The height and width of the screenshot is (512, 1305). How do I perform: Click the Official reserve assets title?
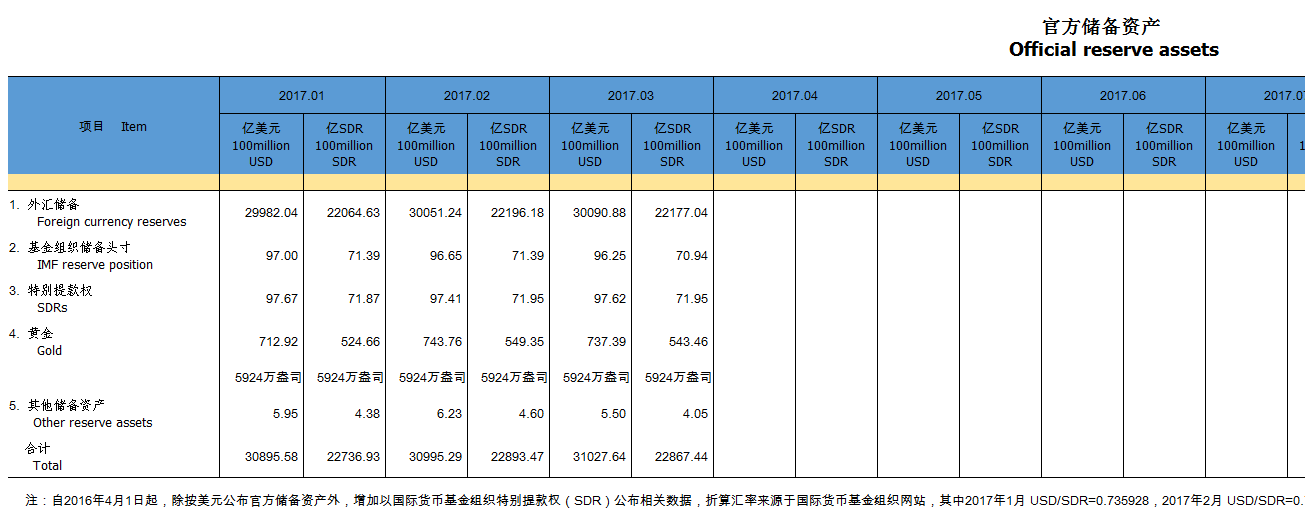[x=1113, y=50]
